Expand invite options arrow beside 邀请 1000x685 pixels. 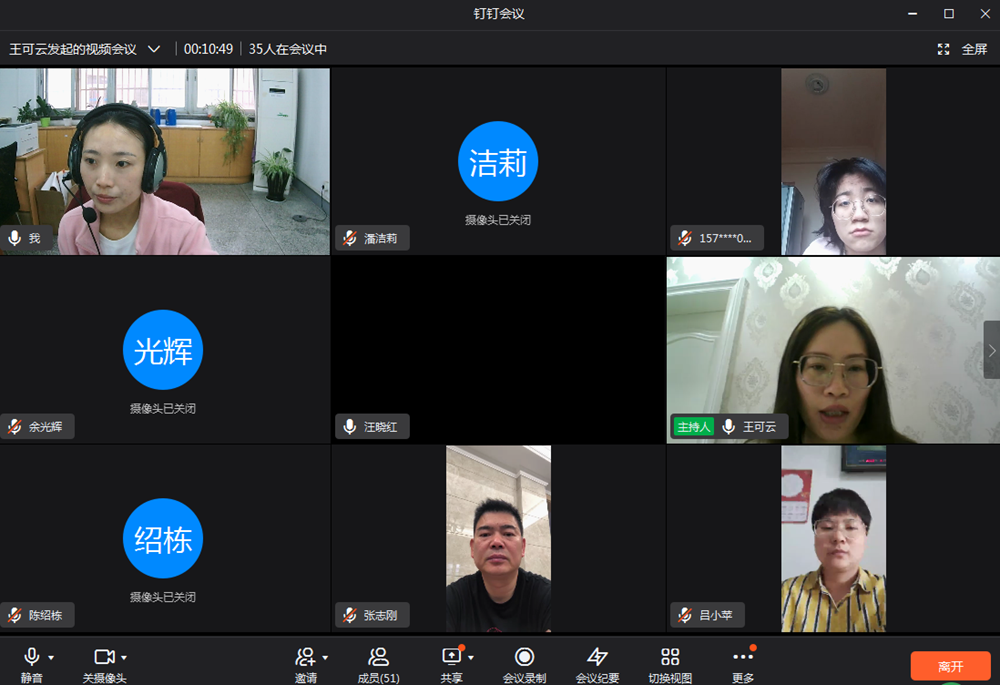(325, 657)
